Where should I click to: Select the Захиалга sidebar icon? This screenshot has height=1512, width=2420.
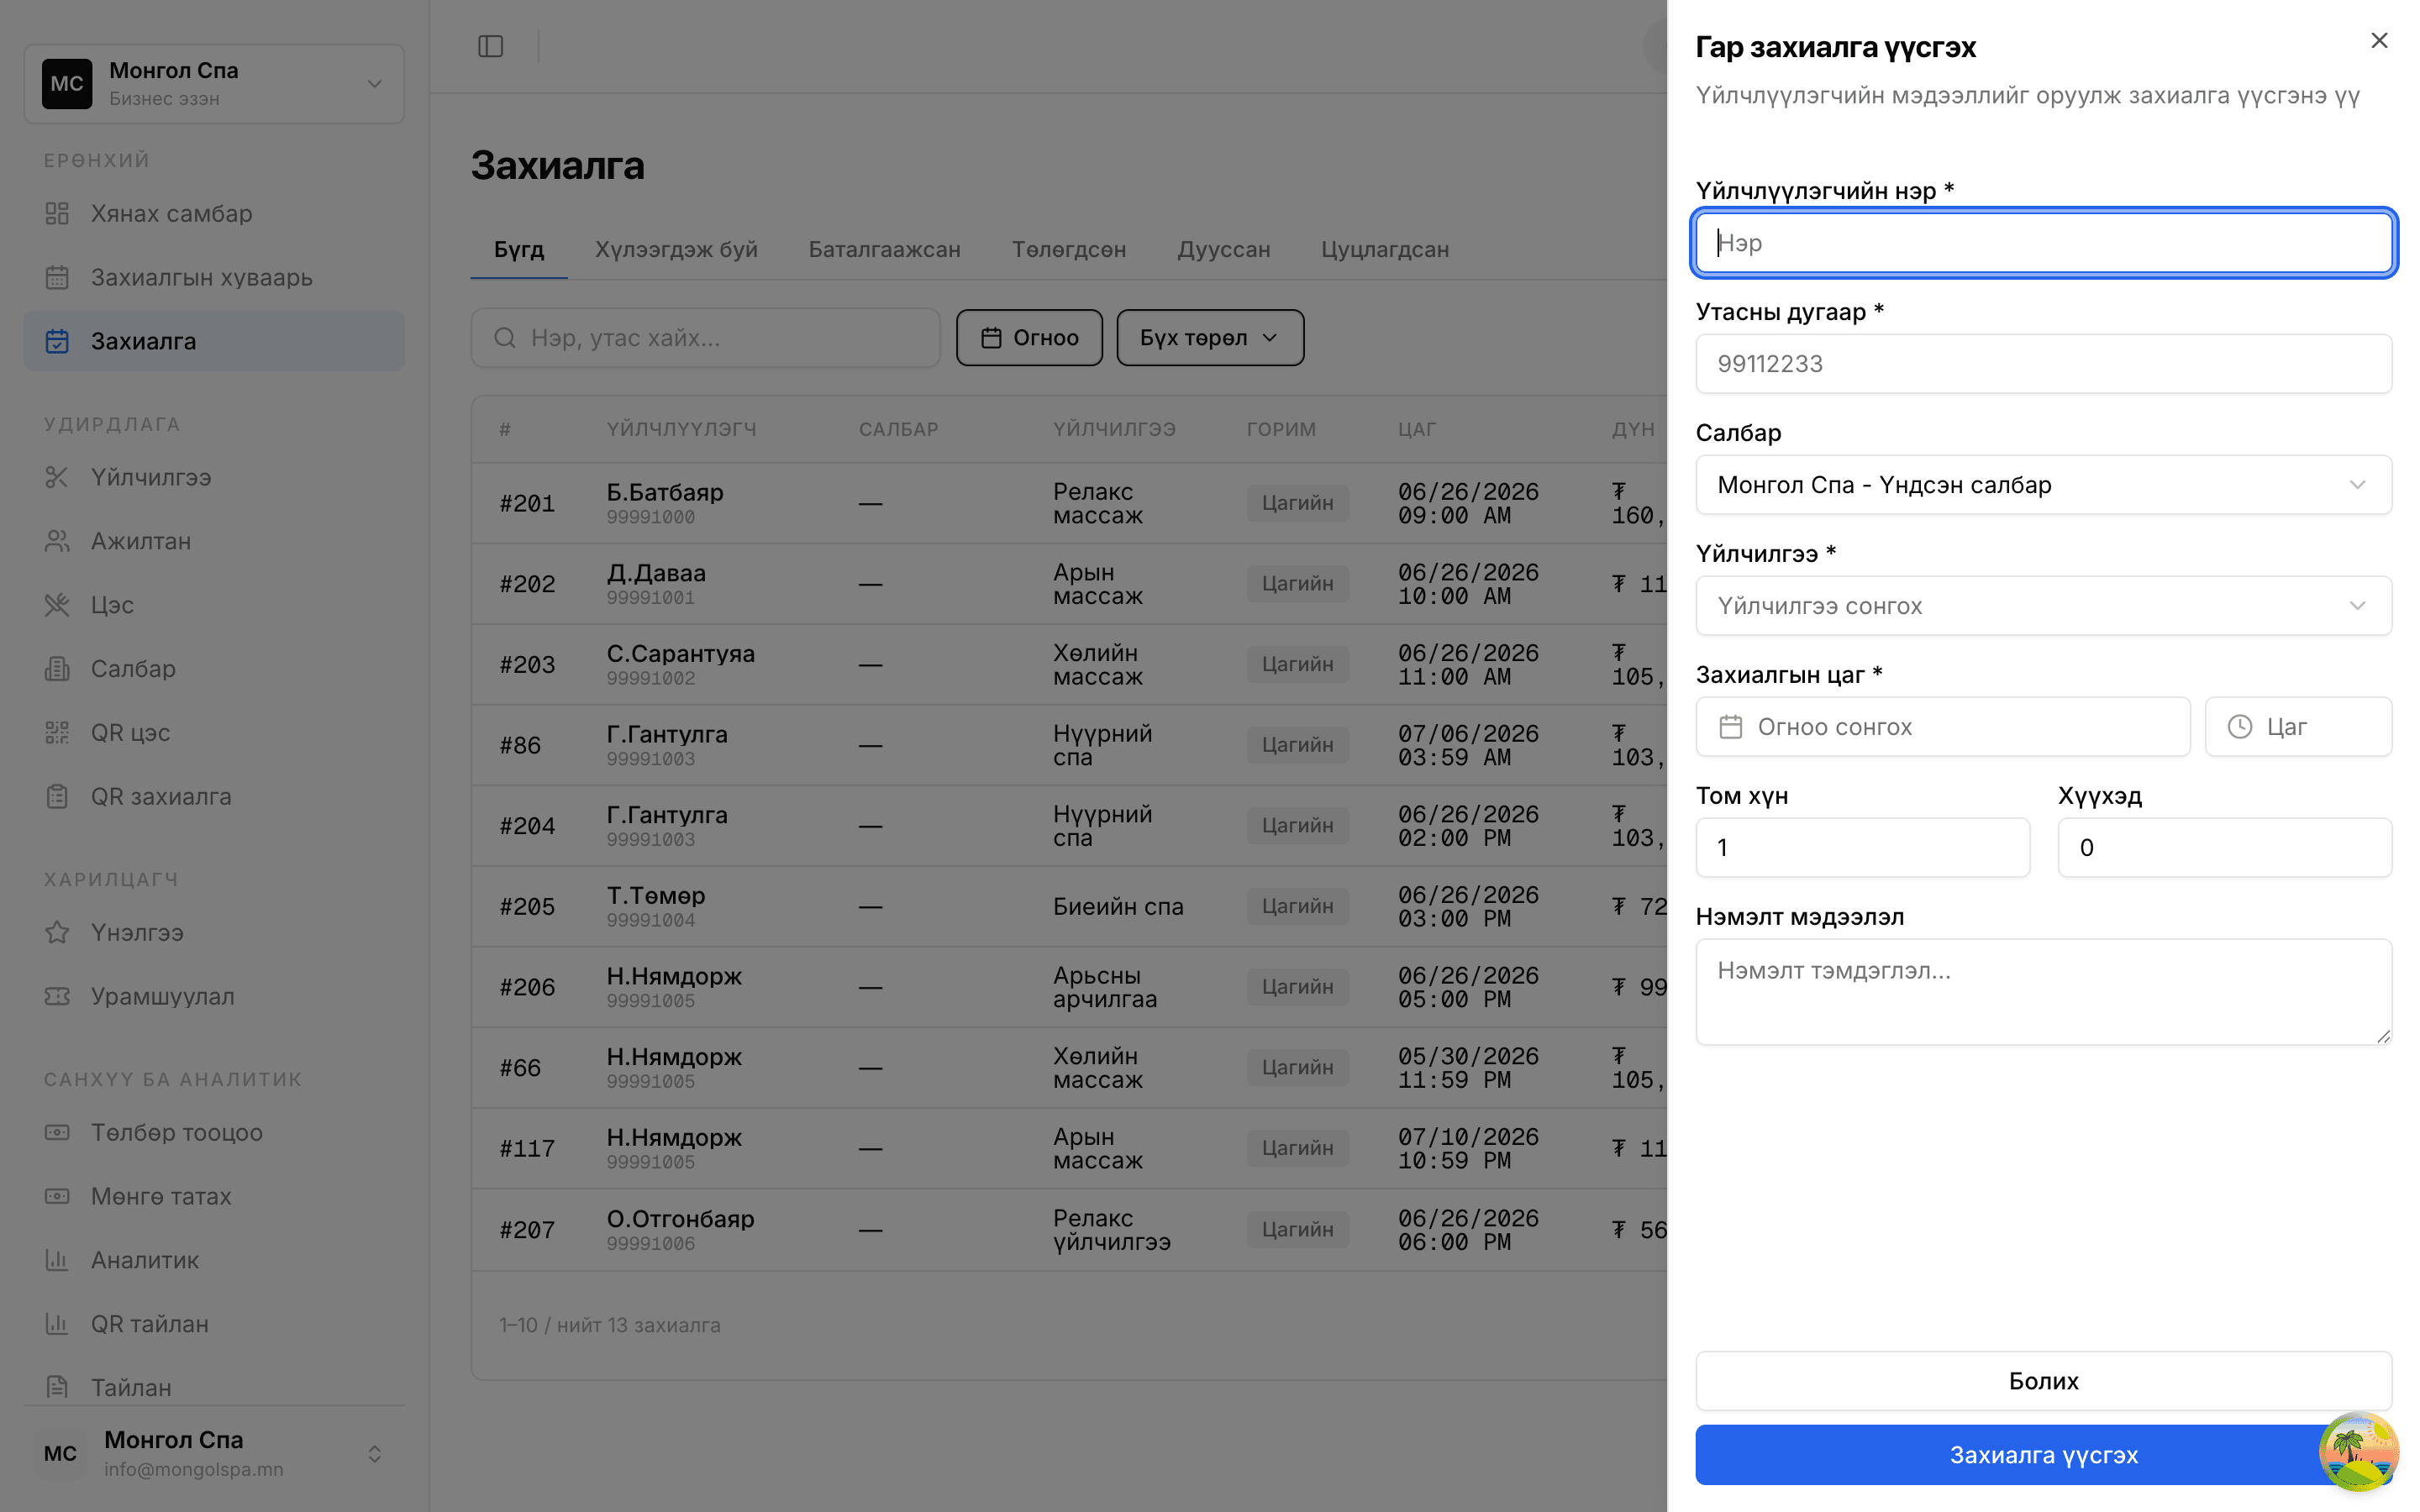[57, 341]
